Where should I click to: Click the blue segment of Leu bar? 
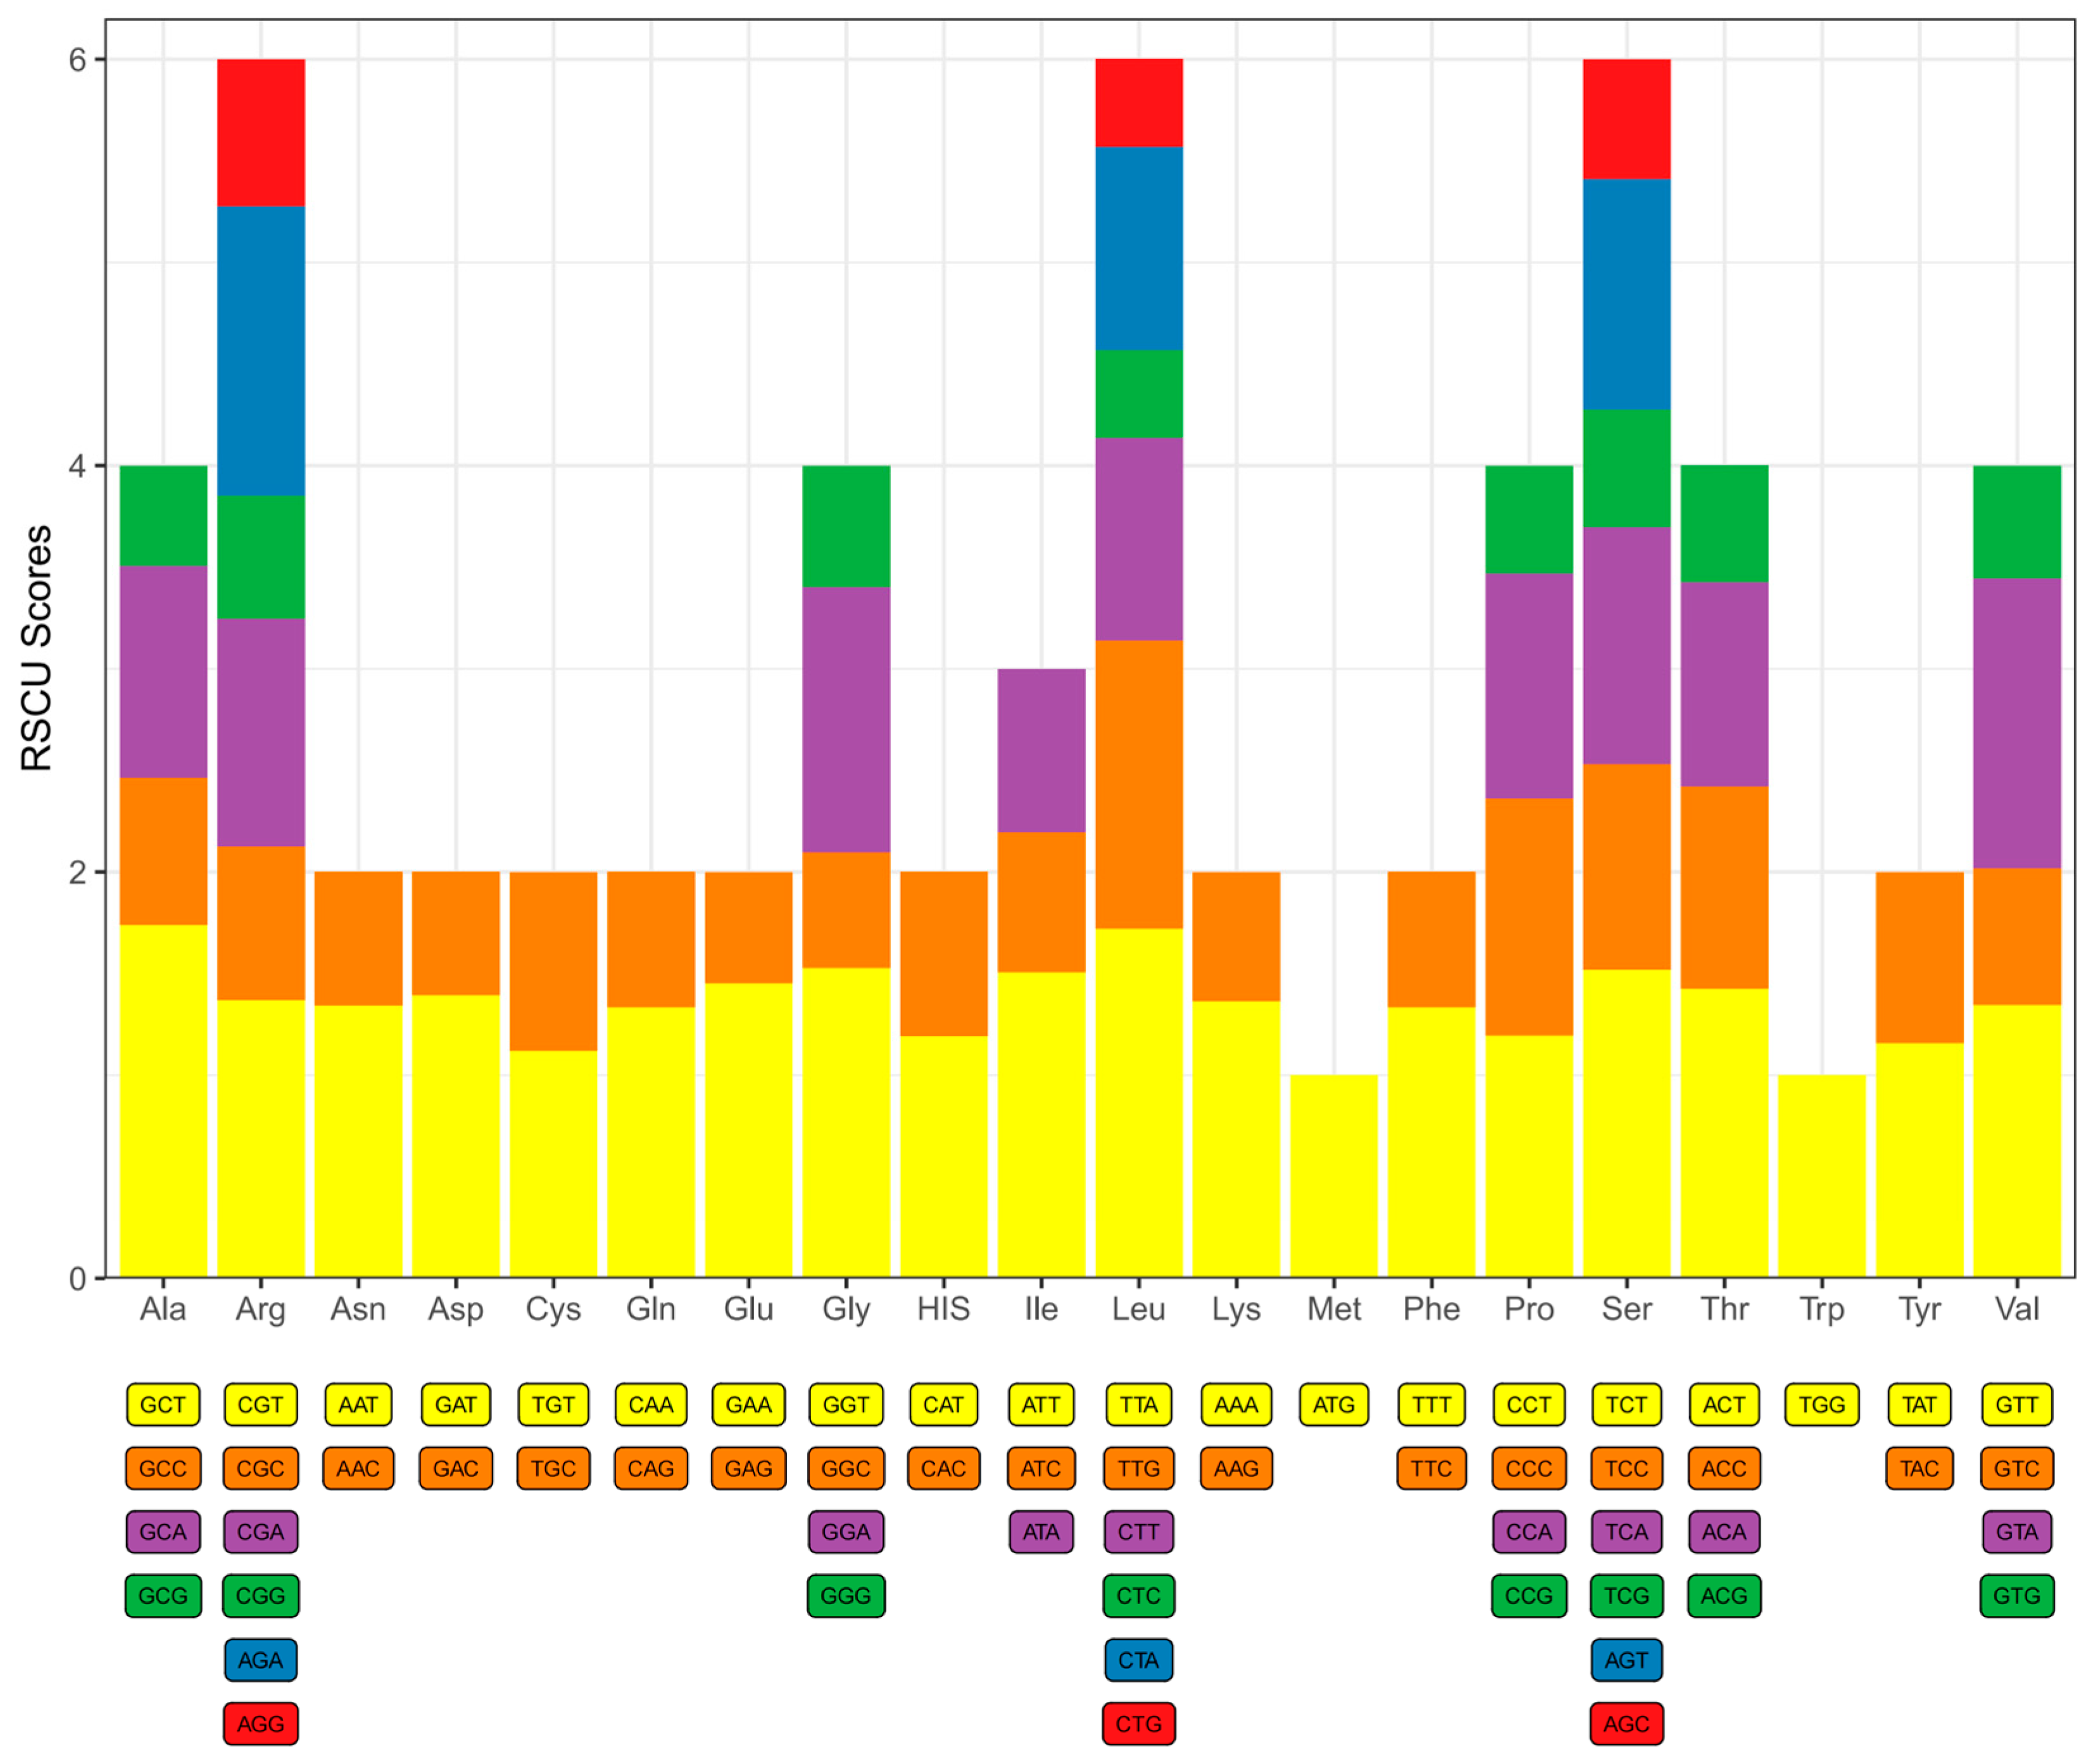1138,248
